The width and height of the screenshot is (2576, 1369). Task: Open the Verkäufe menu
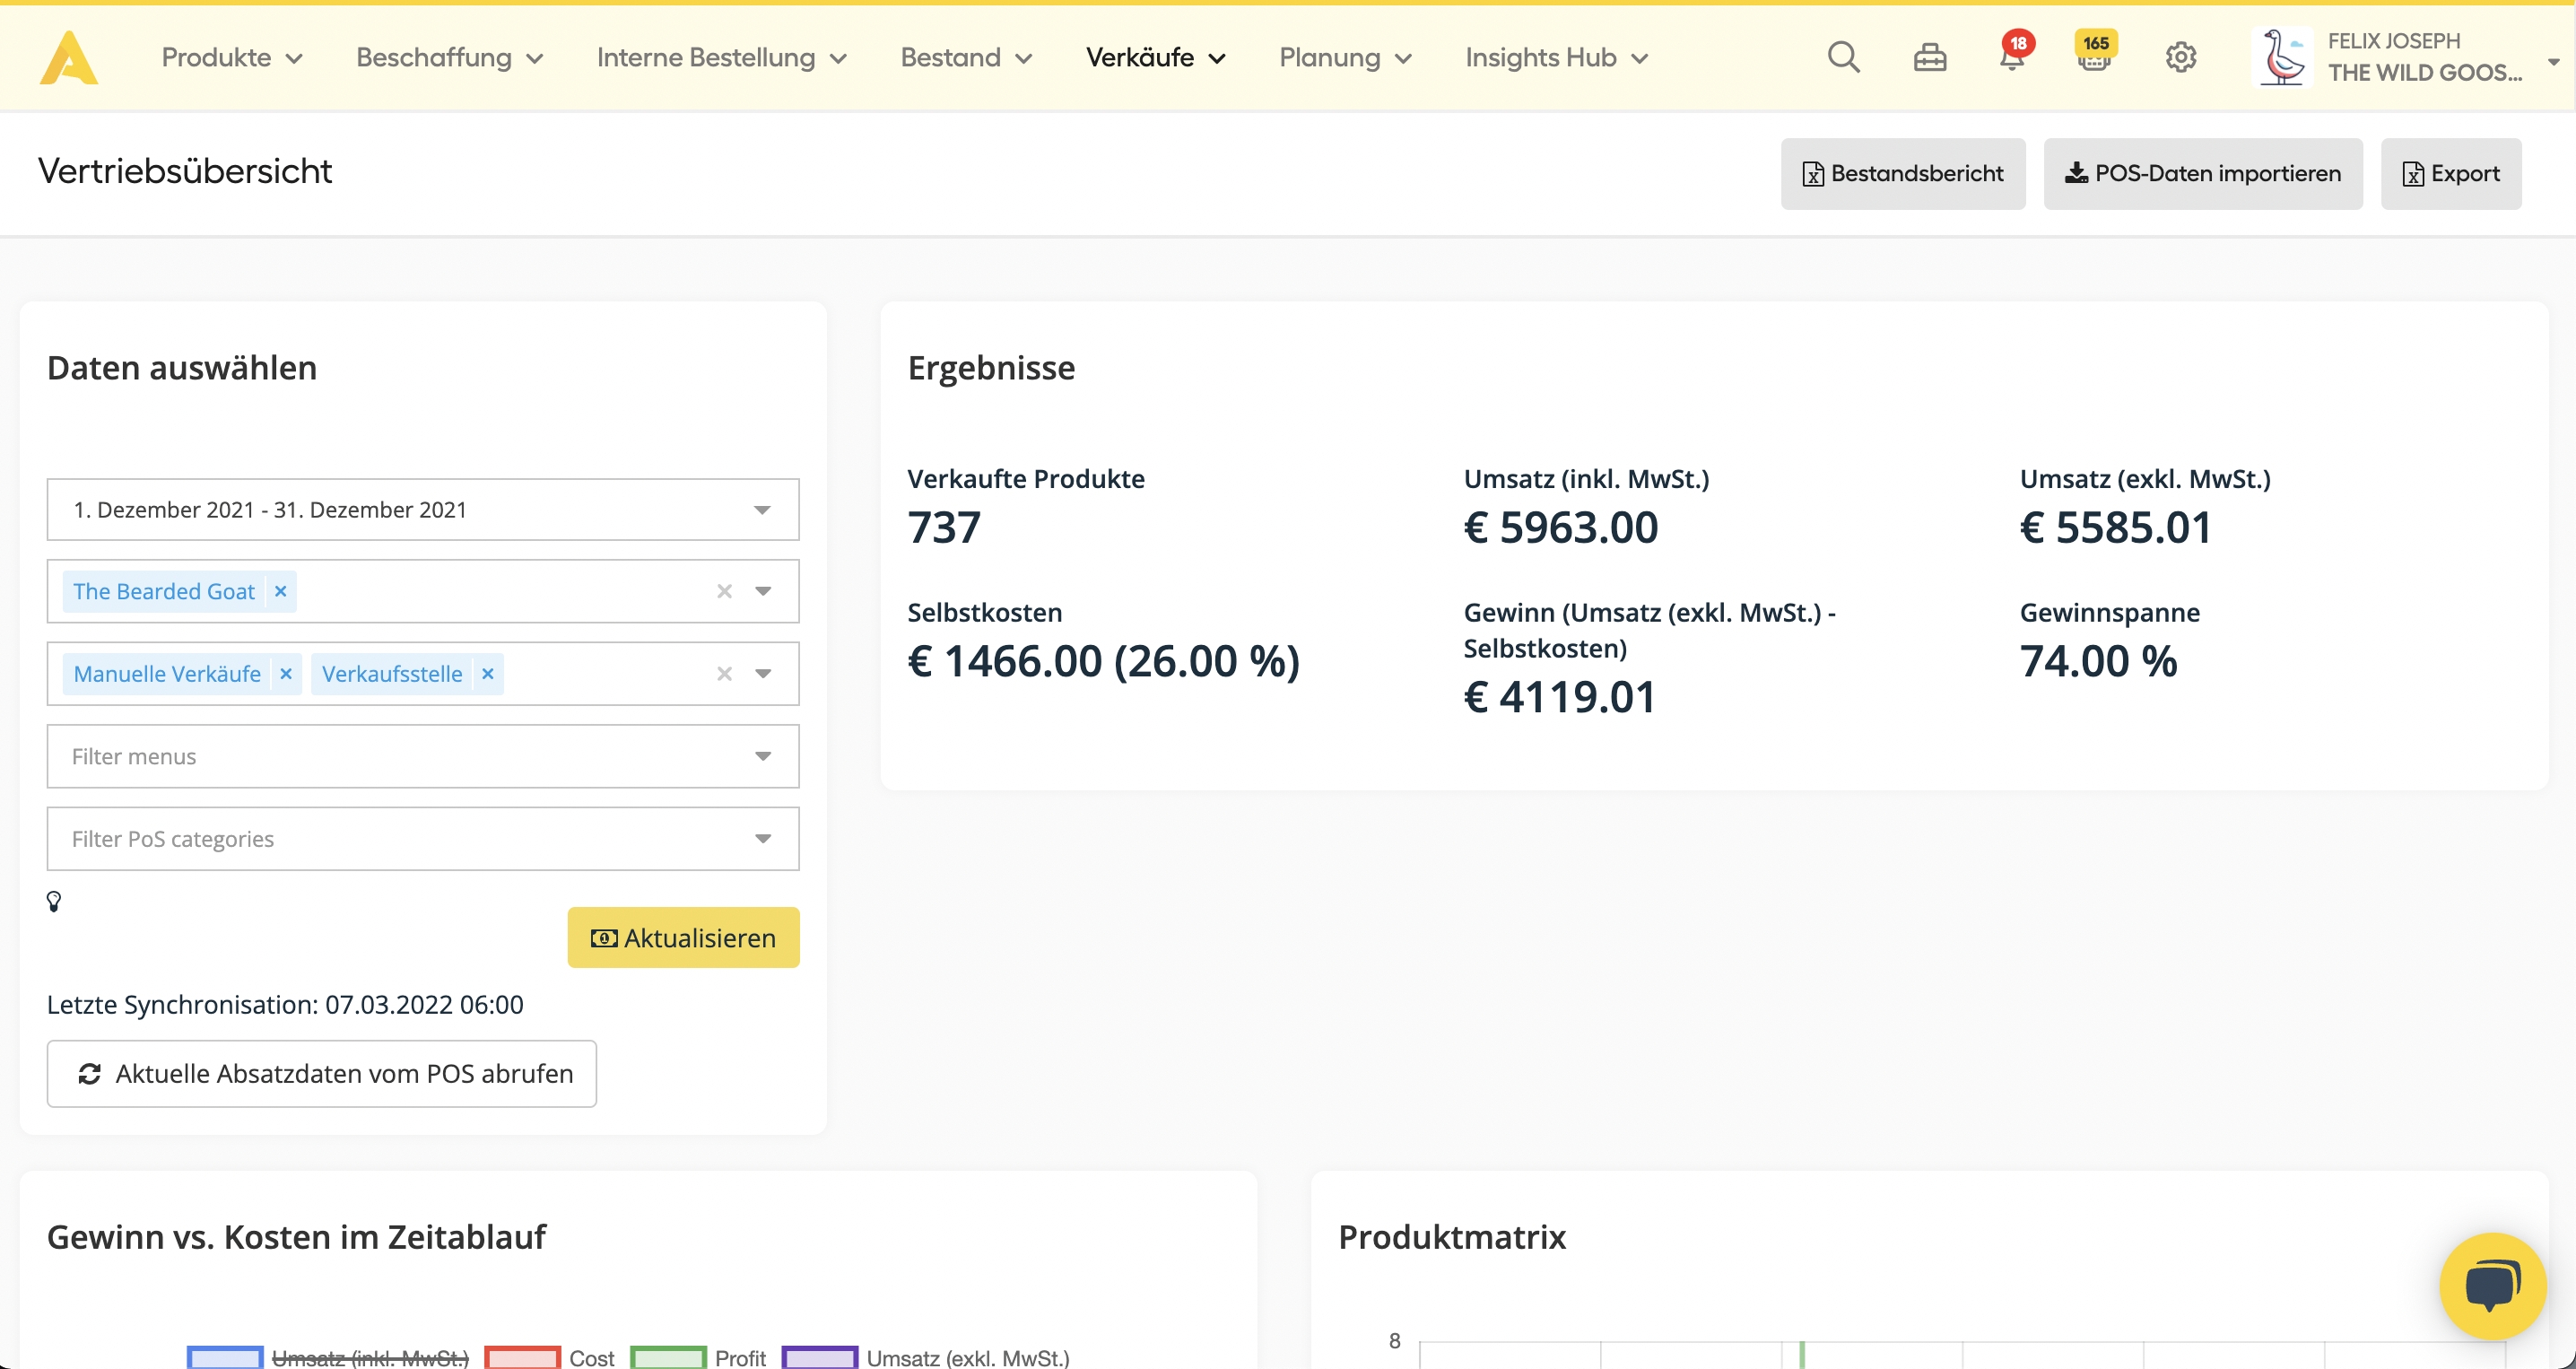1155,58
